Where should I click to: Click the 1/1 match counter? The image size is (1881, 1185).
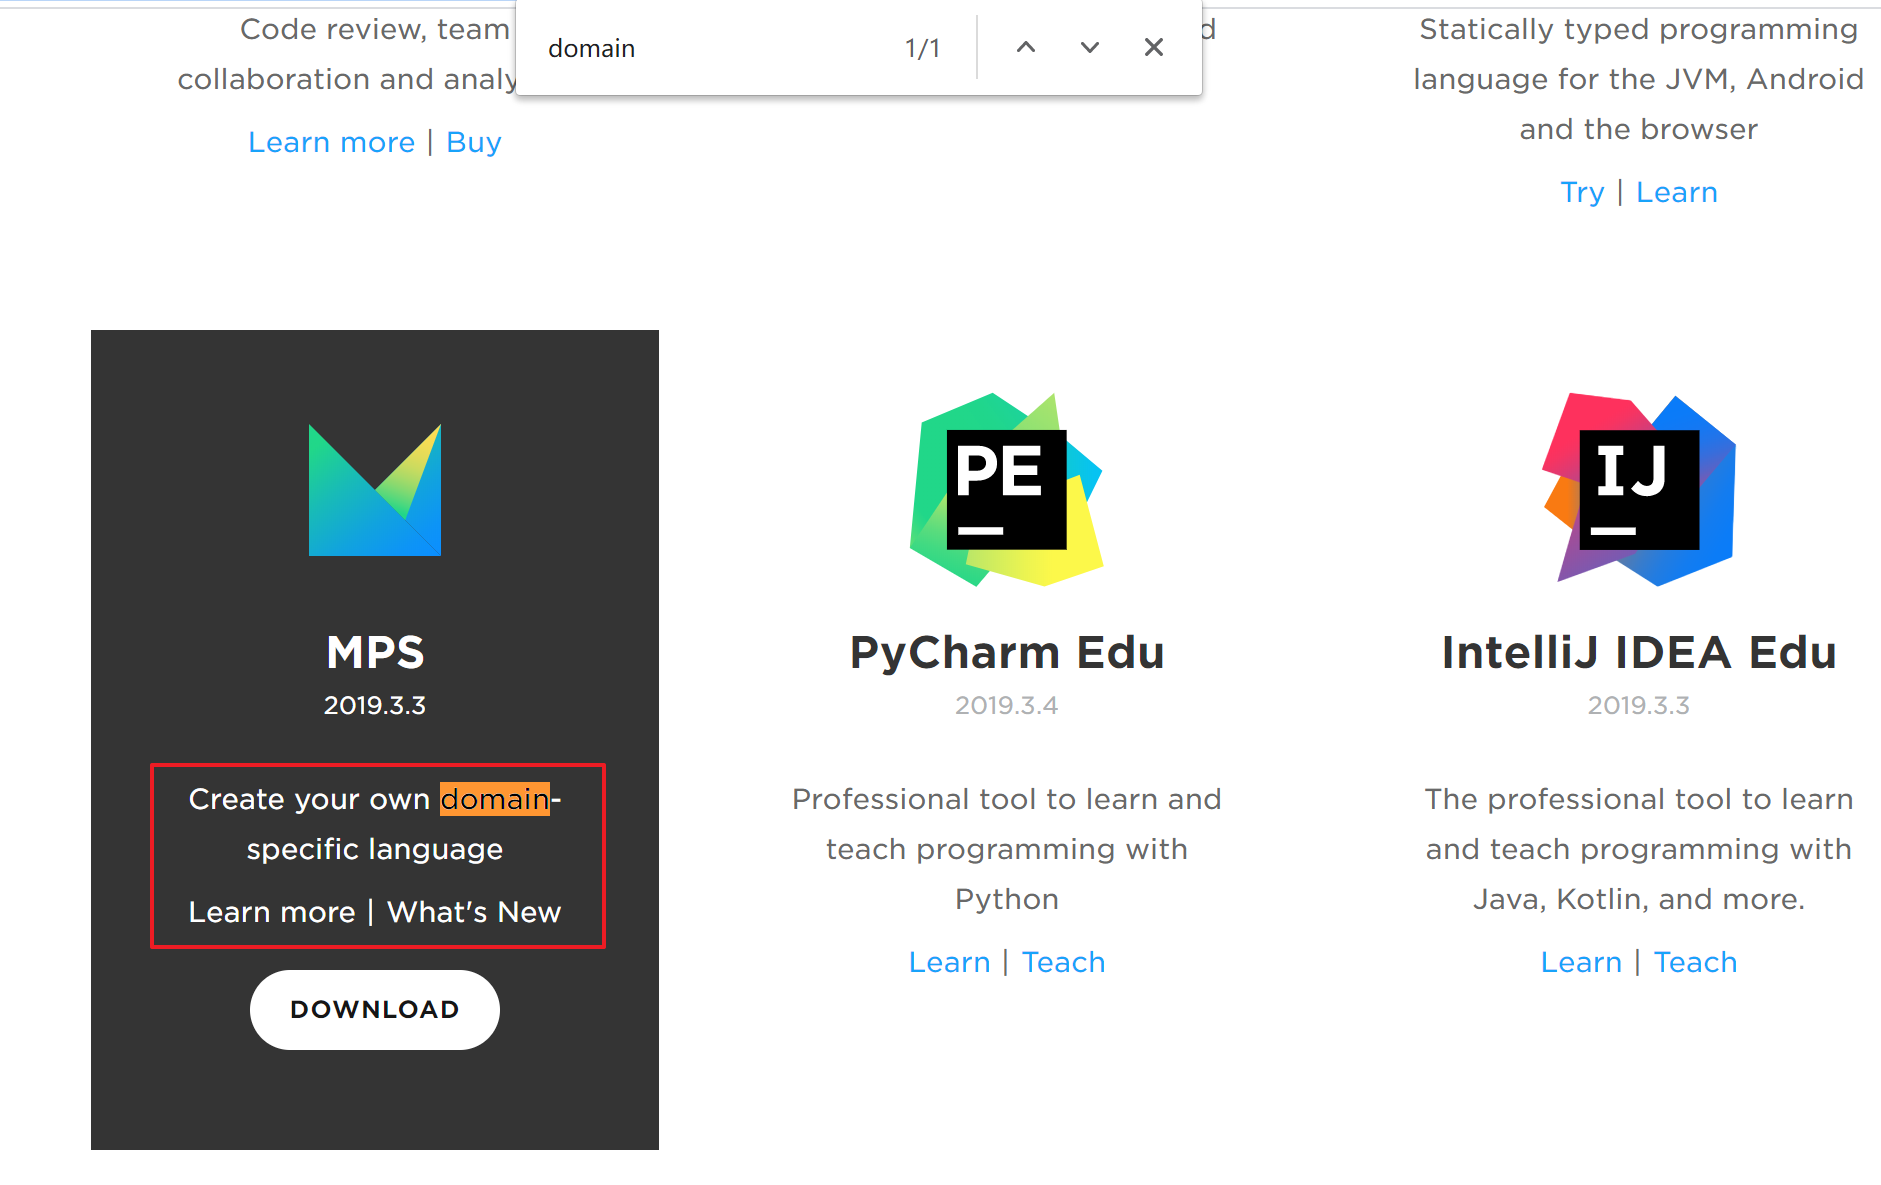tap(922, 48)
